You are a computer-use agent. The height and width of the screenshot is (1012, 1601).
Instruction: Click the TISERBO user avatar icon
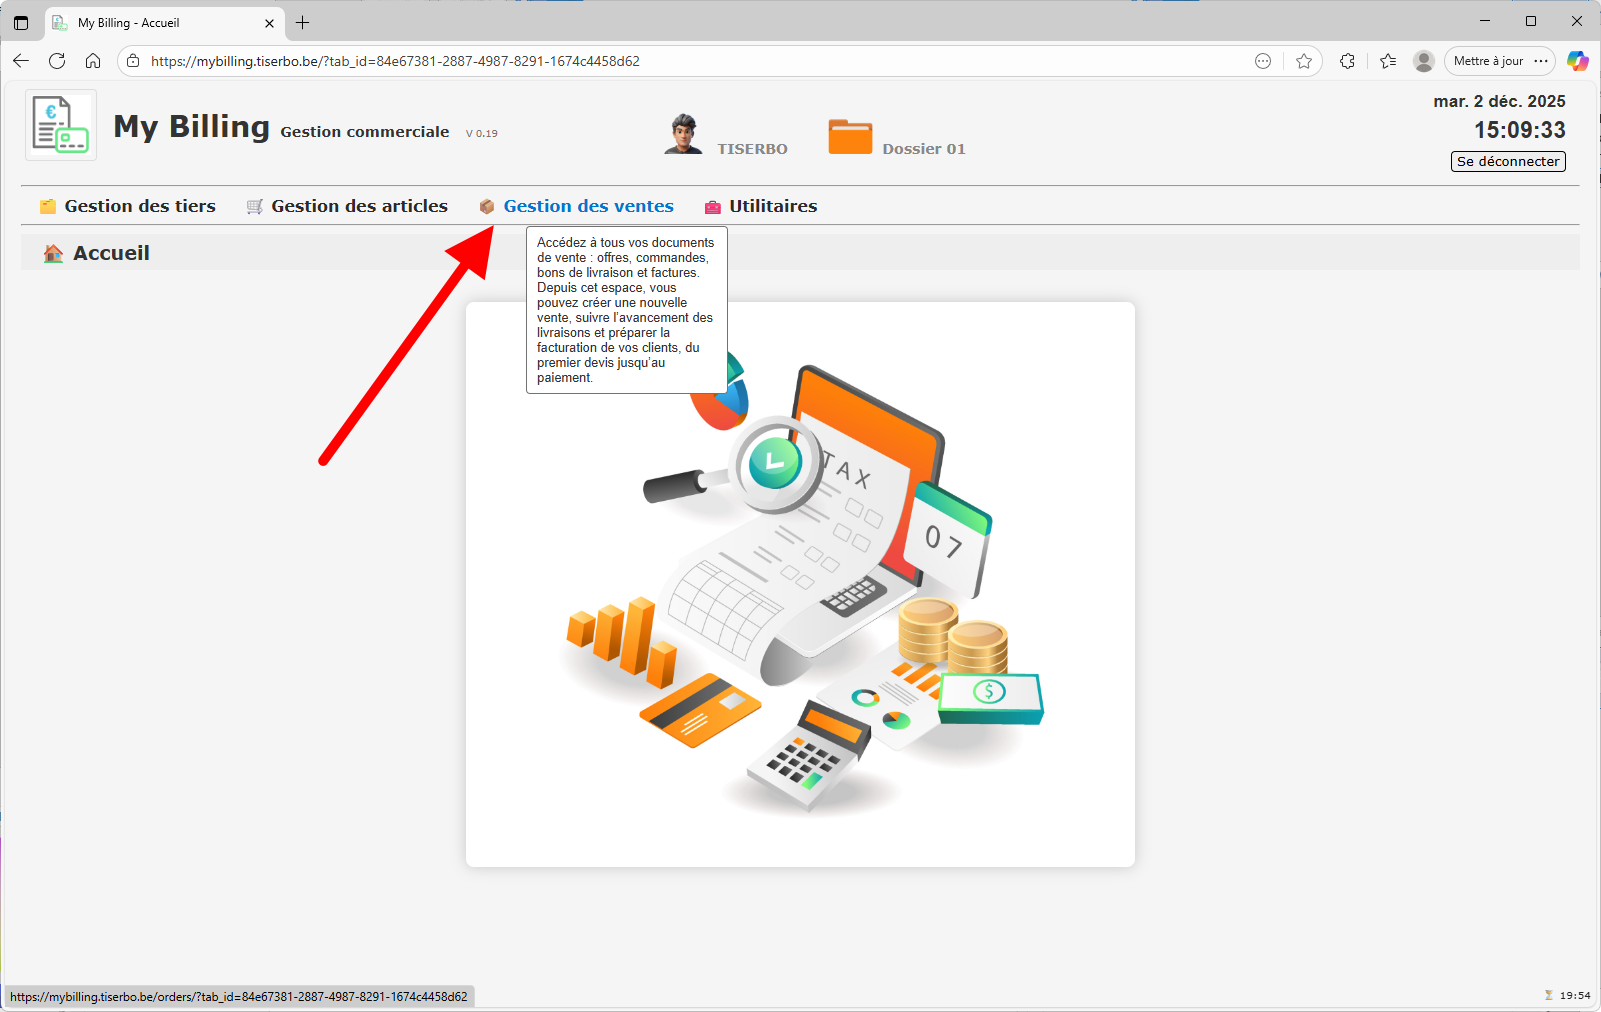[683, 134]
